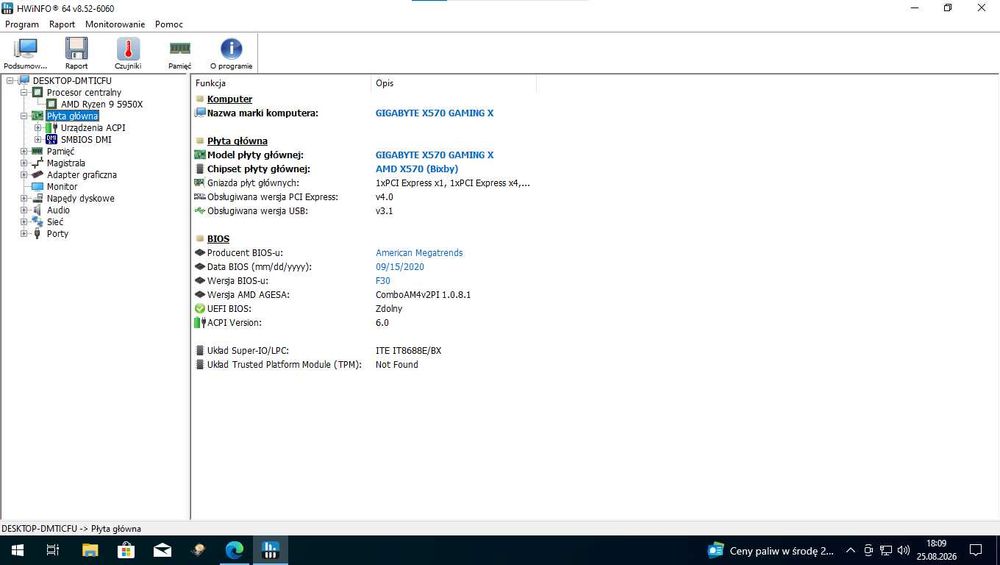Click the ITE IT8688E/BX value
Screen dimensions: 1000x565
click(x=408, y=351)
